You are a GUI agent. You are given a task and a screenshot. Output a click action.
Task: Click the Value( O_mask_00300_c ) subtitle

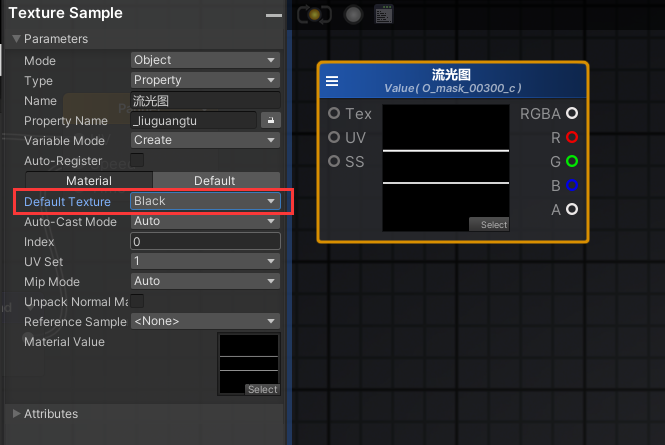453,88
